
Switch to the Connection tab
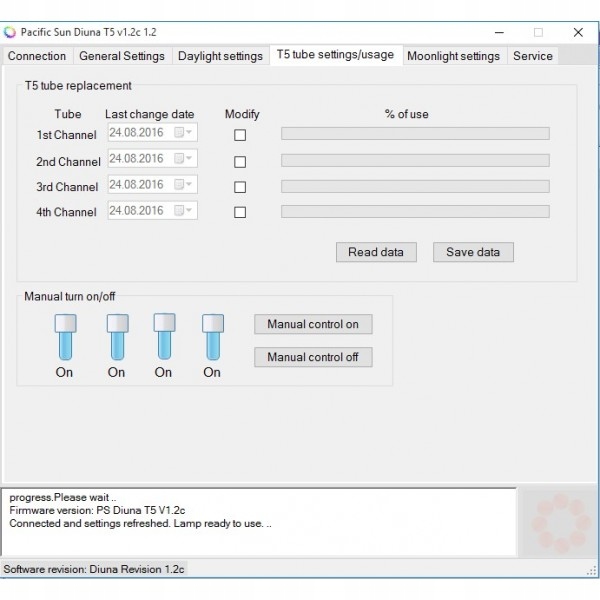[x=37, y=56]
